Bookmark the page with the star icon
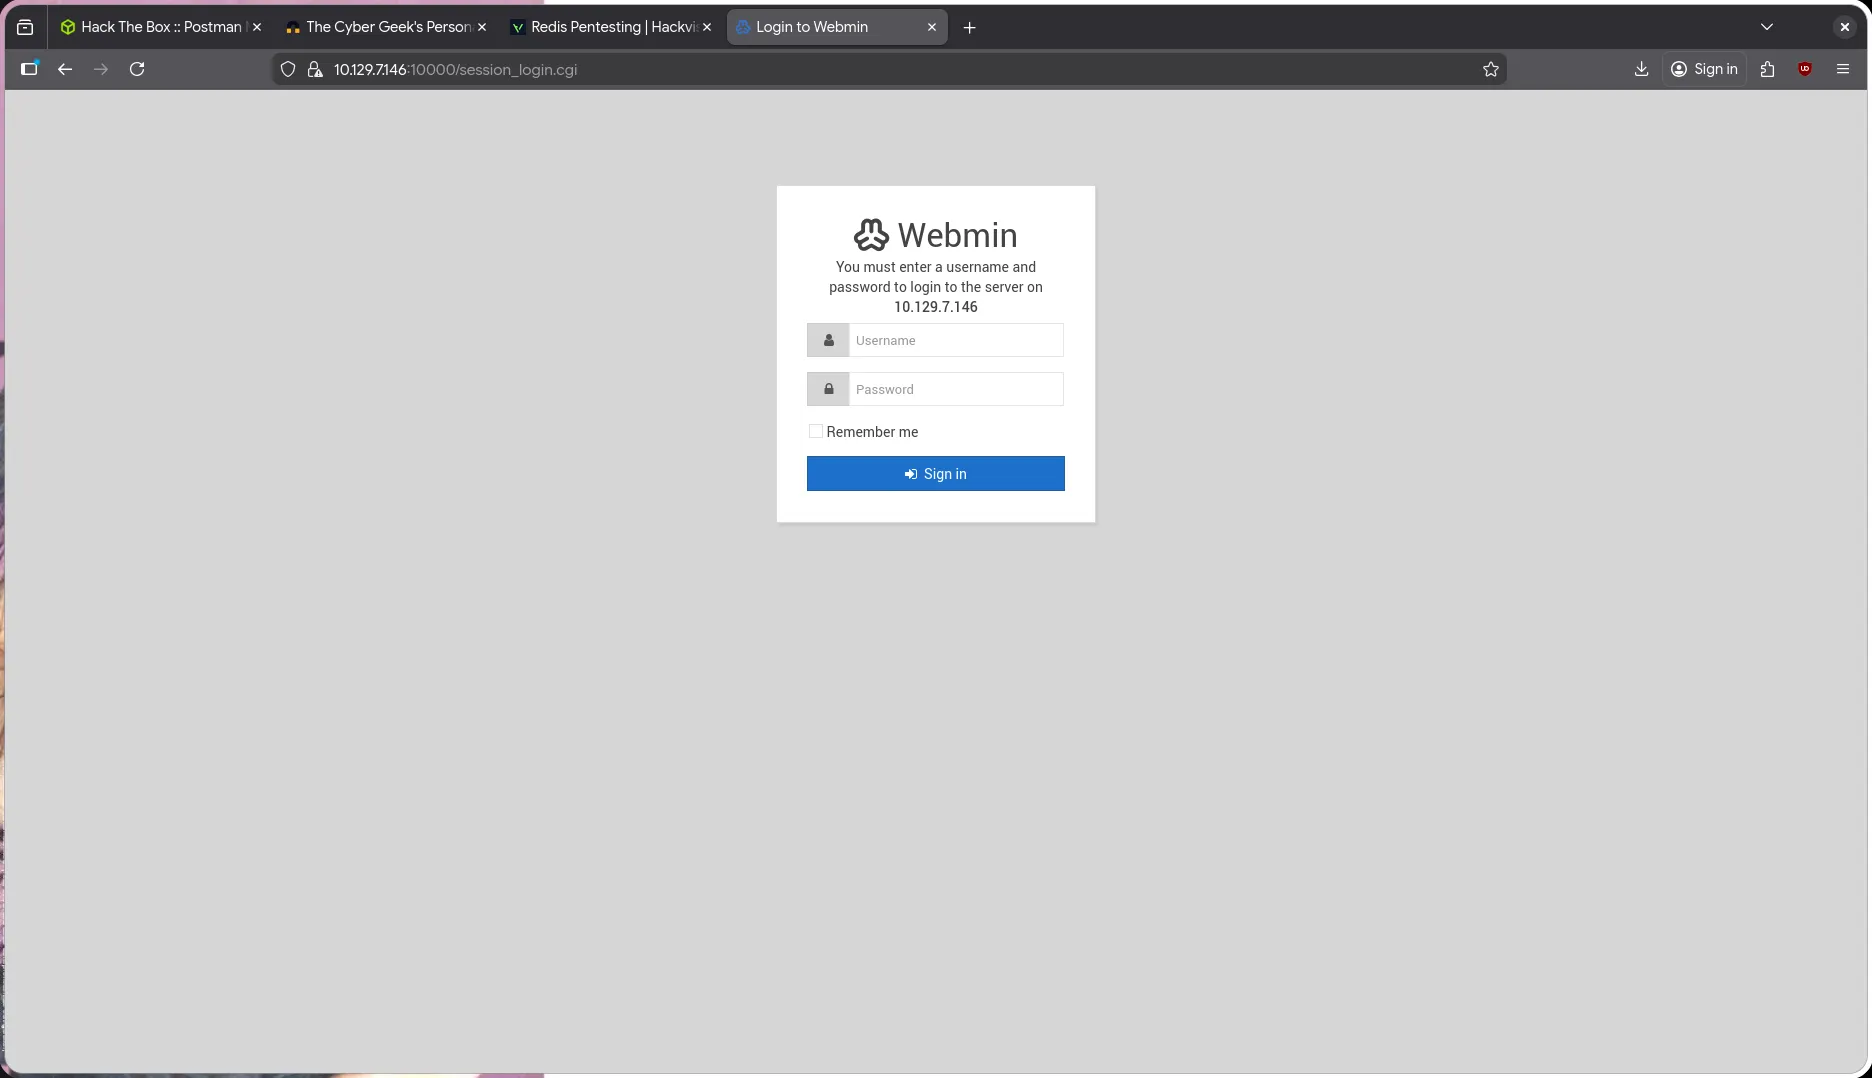 (1490, 69)
